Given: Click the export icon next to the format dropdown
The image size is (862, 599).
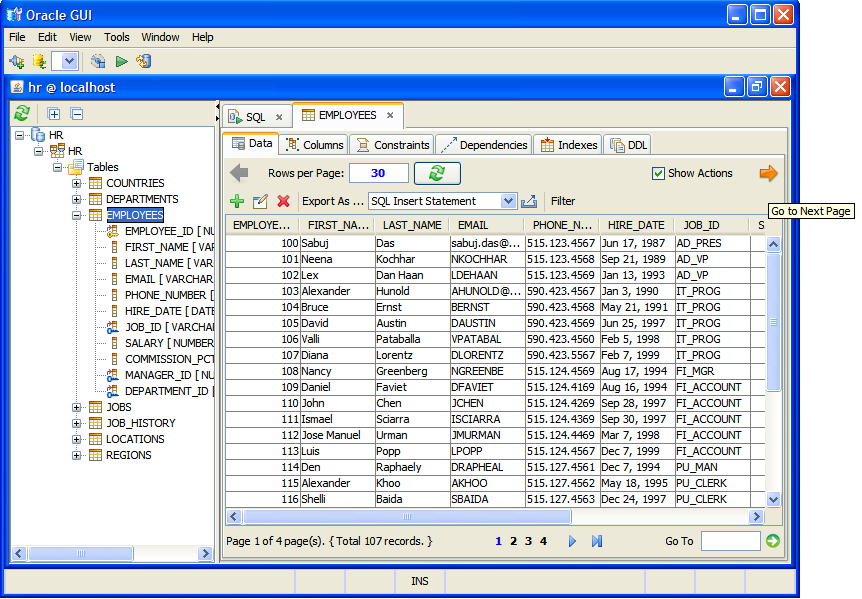Looking at the screenshot, I should point(529,201).
